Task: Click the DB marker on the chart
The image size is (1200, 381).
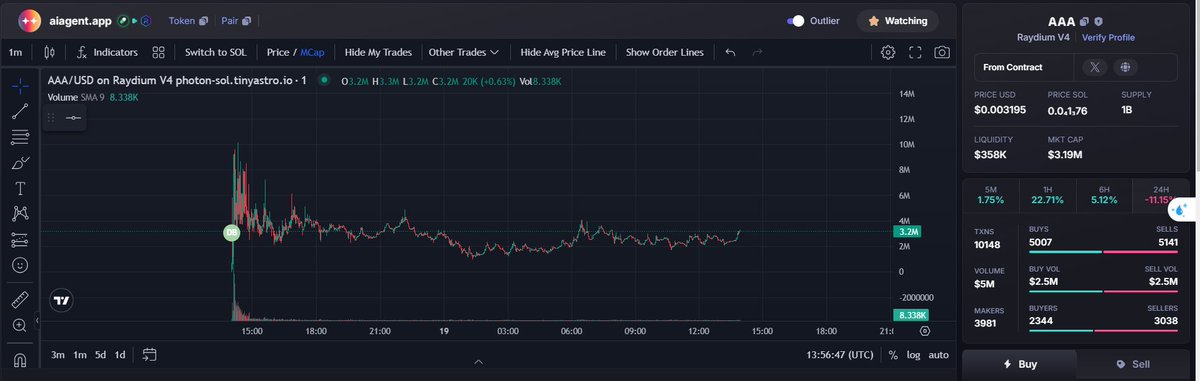Action: coord(231,232)
